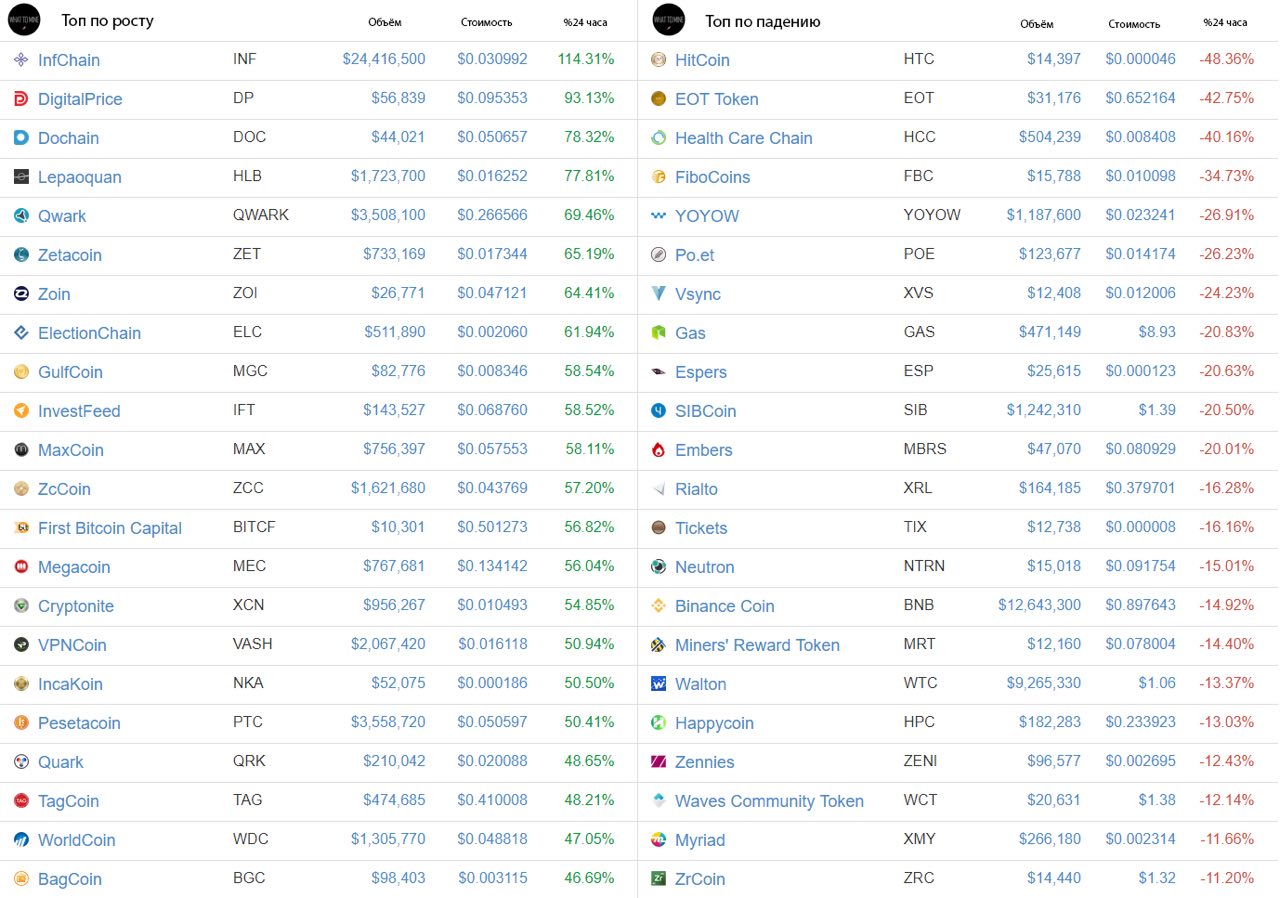
Task: Open the Rialto link
Action: click(696, 489)
